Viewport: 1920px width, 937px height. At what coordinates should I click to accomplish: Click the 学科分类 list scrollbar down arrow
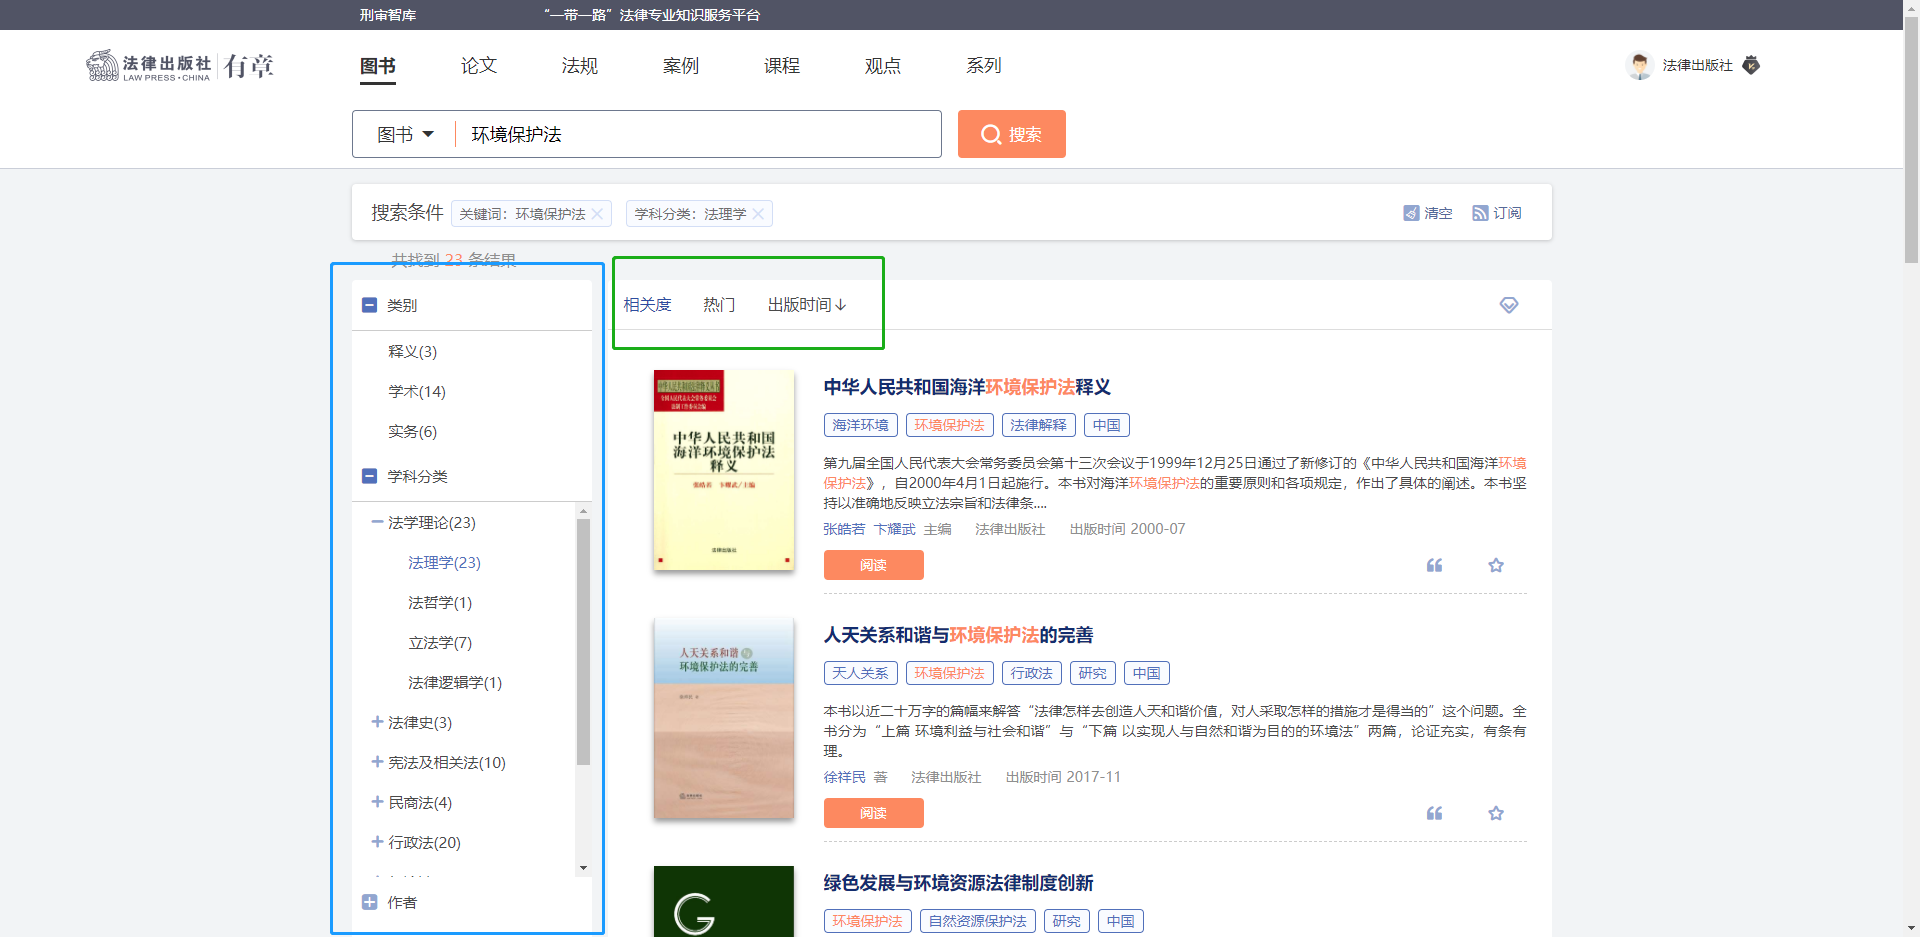pyautogui.click(x=583, y=868)
